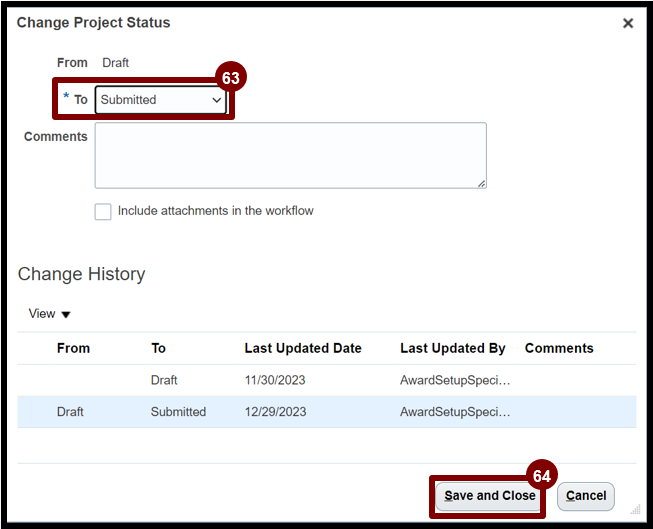The width and height of the screenshot is (653, 529).
Task: Click the step 64 marker badge
Action: click(542, 476)
